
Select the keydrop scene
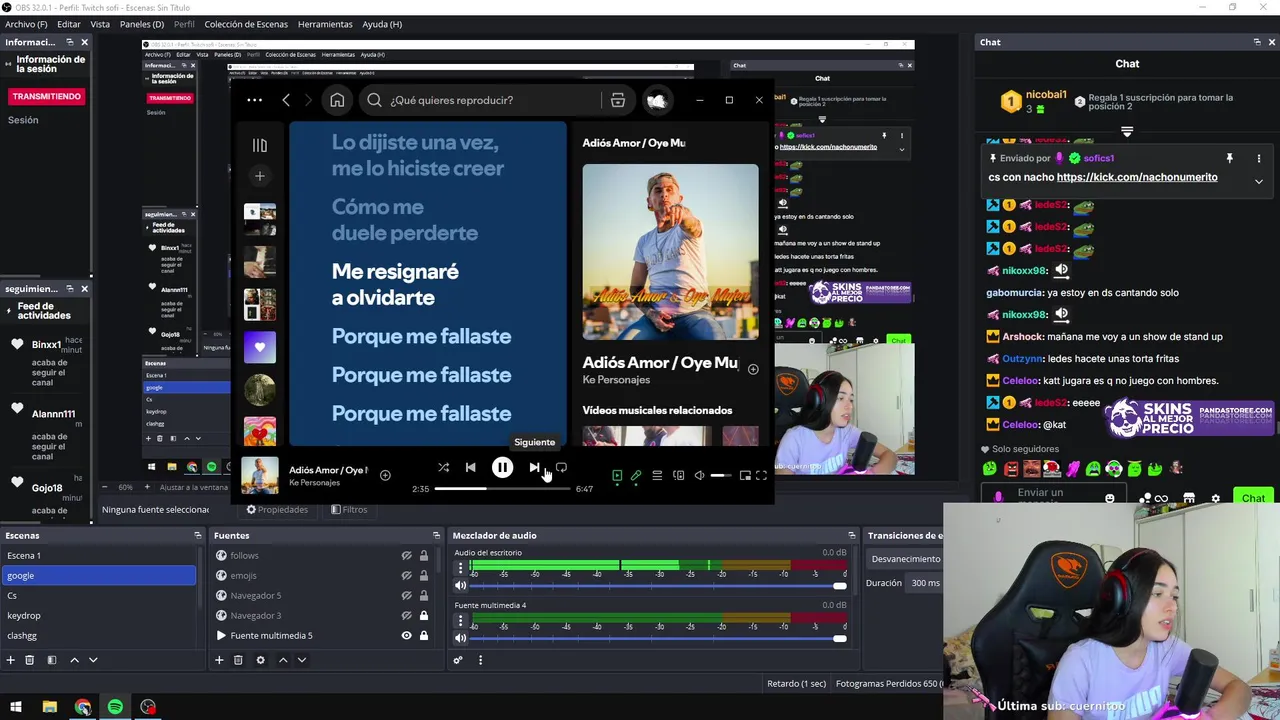click(x=98, y=615)
